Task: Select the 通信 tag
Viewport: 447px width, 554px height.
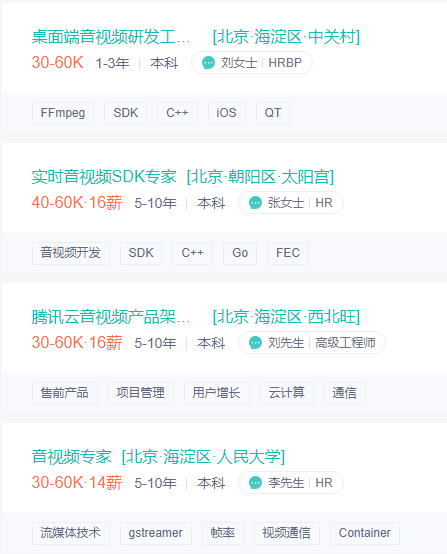Action: click(x=345, y=393)
